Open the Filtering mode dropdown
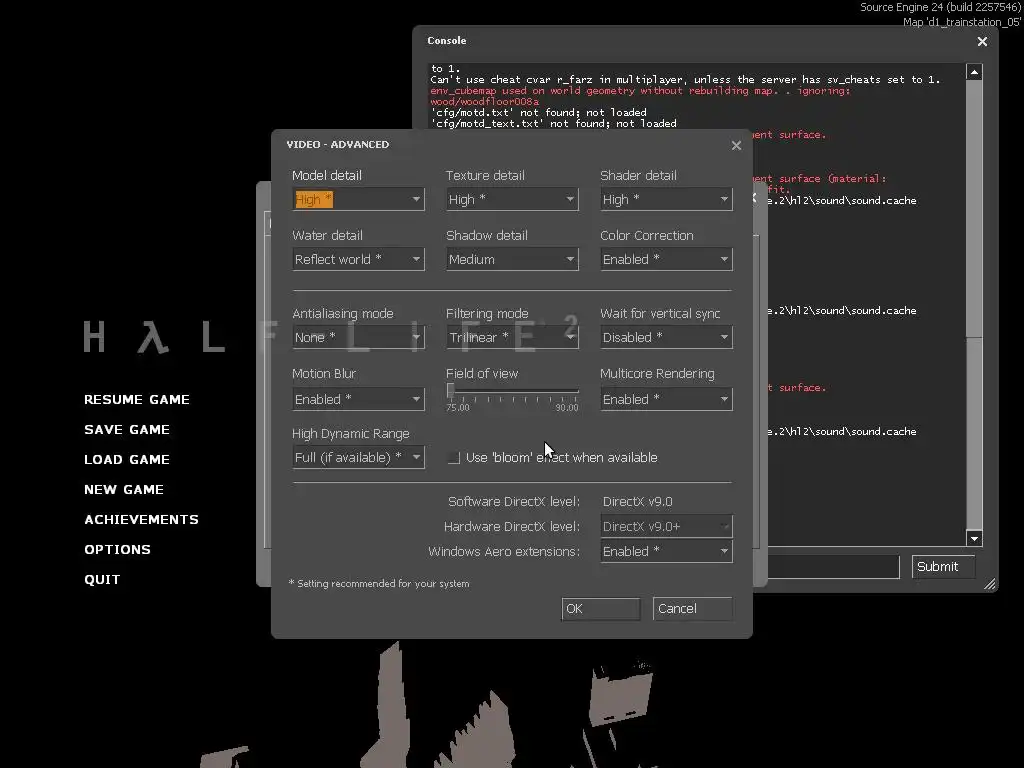Image resolution: width=1024 pixels, height=768 pixels. click(512, 337)
